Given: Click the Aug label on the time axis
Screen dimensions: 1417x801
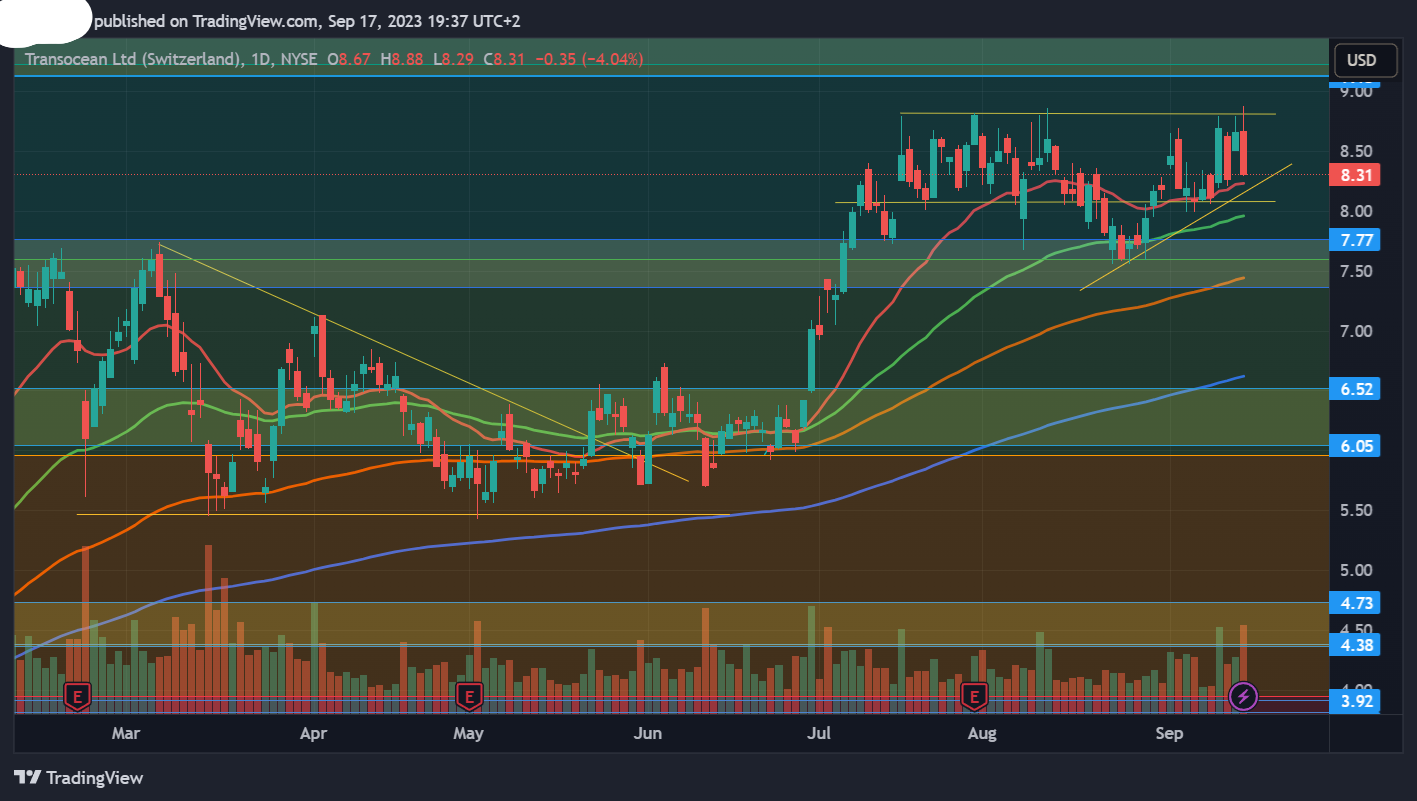Looking at the screenshot, I should pos(983,734).
